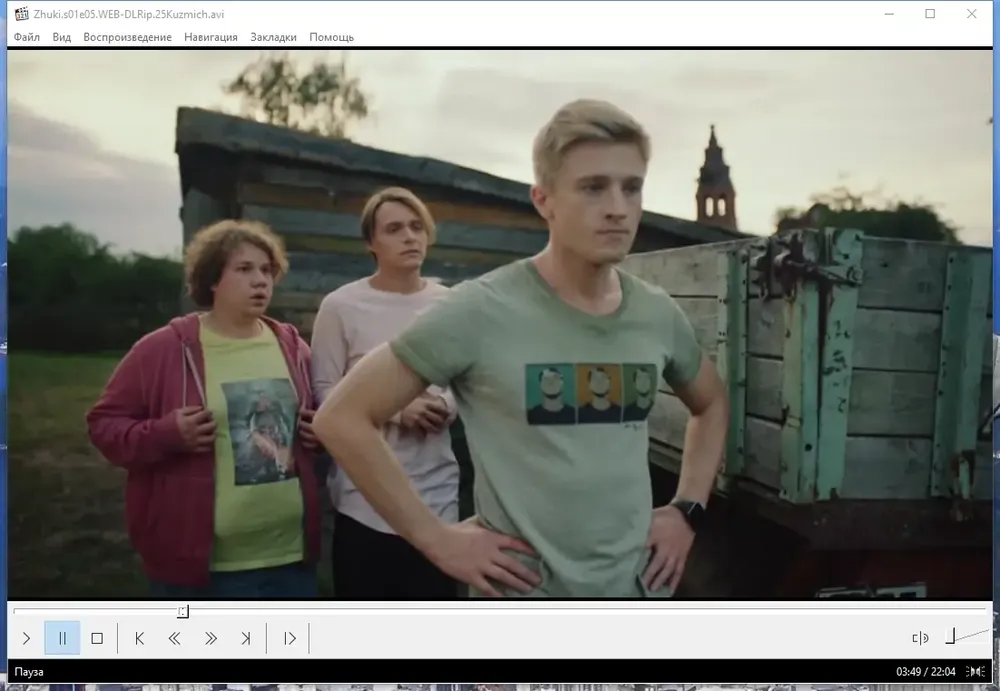This screenshot has width=1000, height=691.
Task: Show the Закладки menu
Action: [x=274, y=37]
